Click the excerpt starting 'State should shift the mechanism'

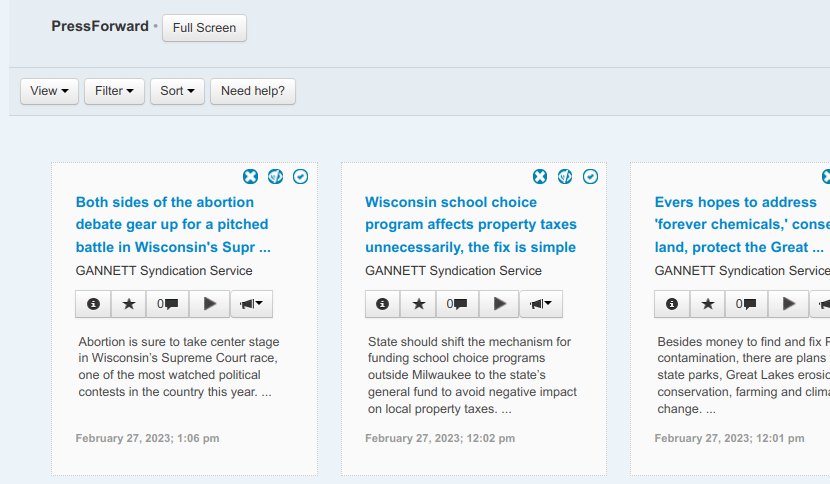472,375
